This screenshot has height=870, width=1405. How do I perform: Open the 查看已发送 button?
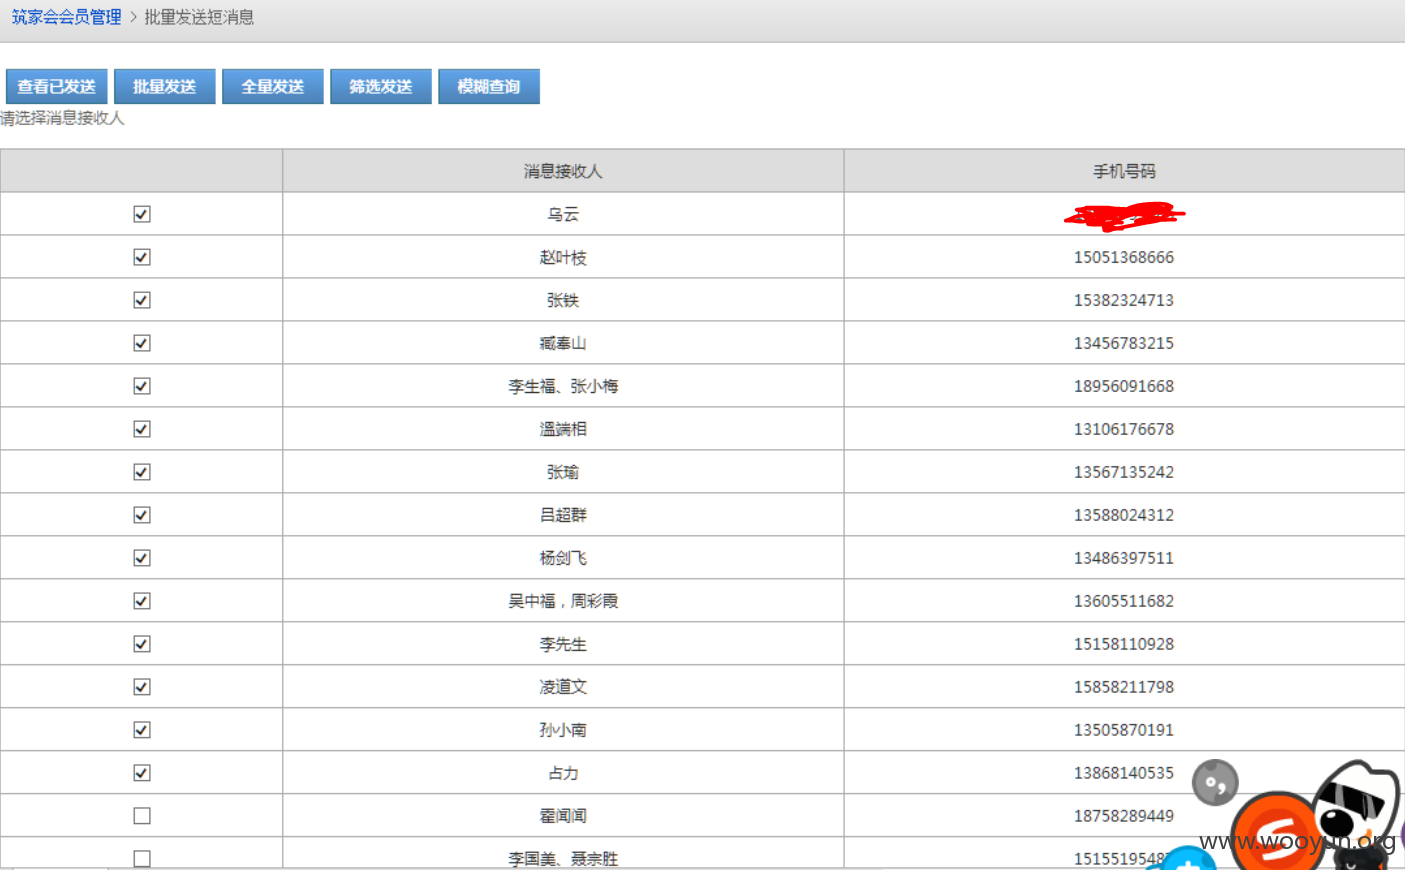click(57, 87)
